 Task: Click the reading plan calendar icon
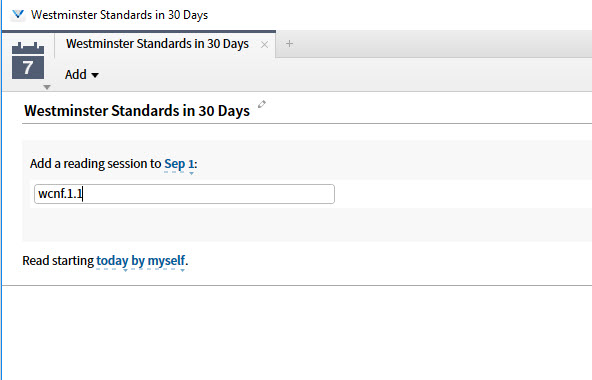point(28,60)
